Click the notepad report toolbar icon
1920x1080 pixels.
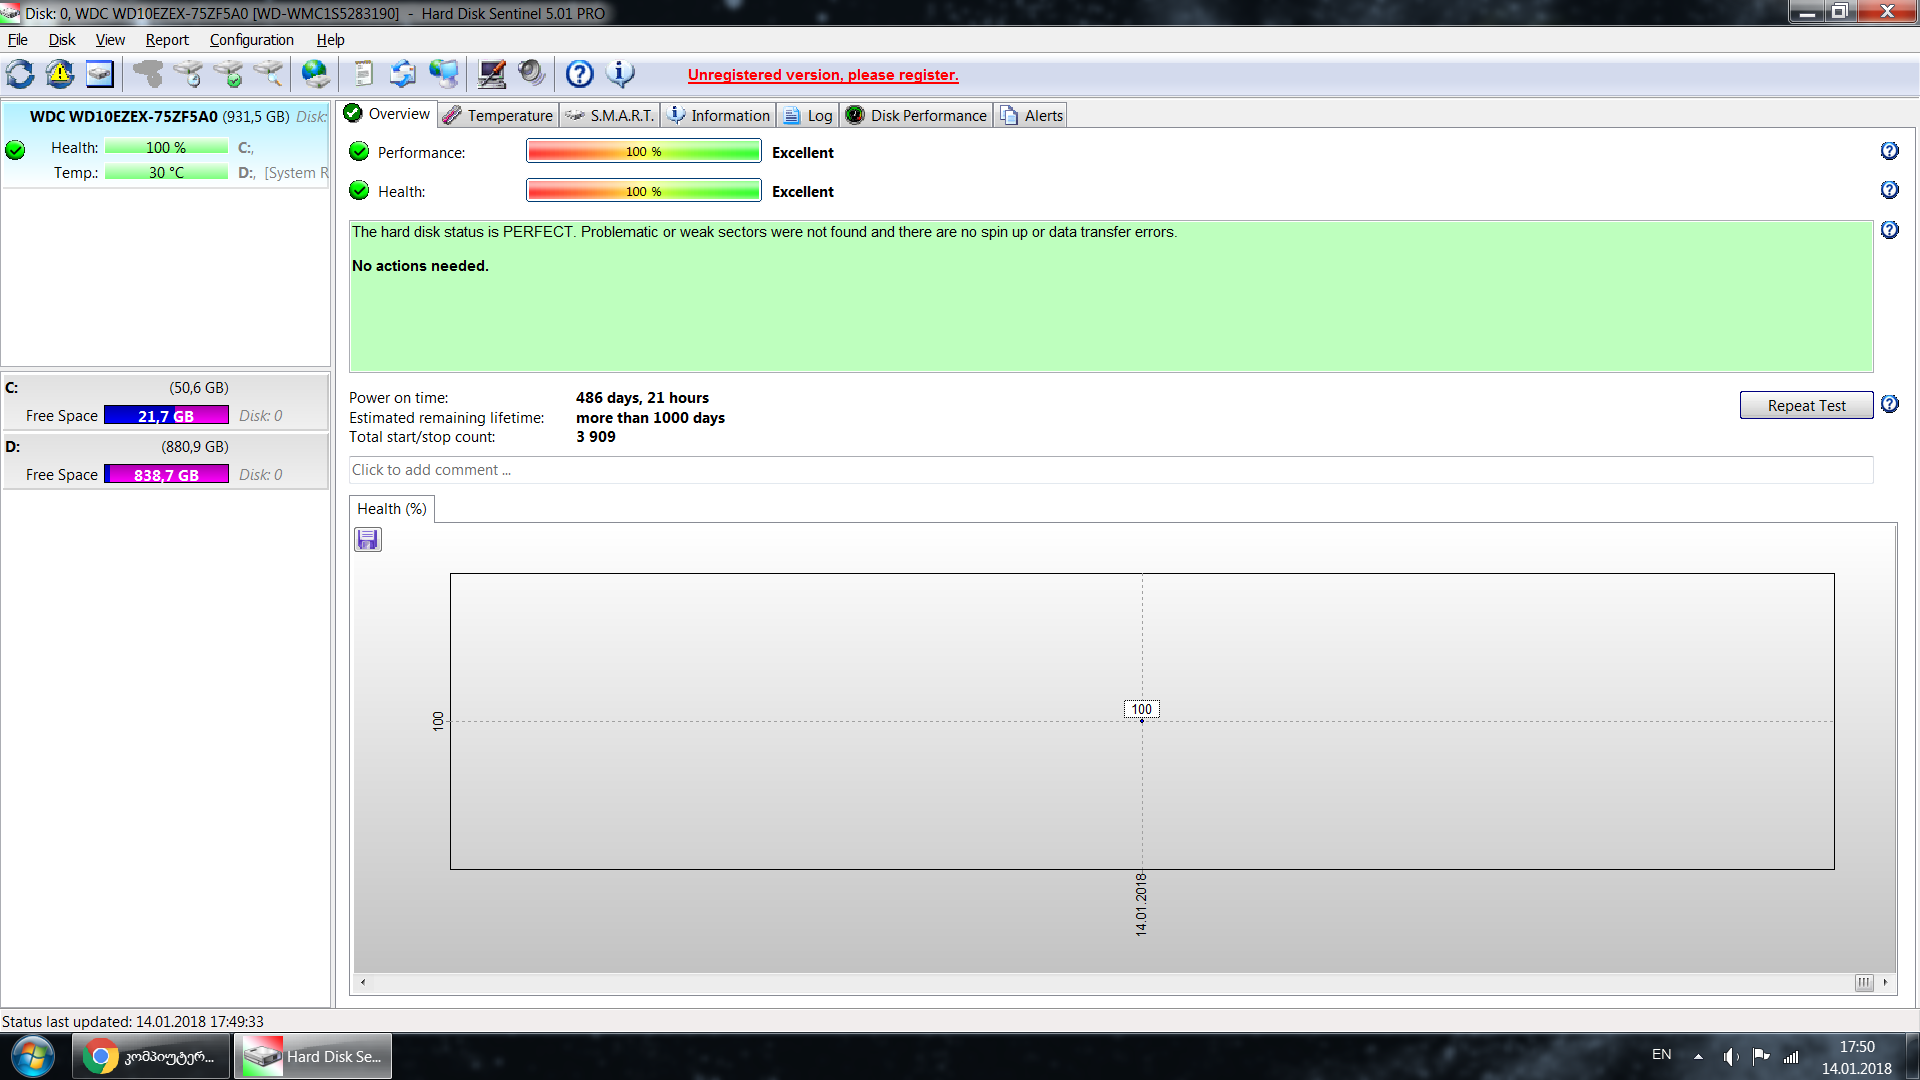pyautogui.click(x=363, y=74)
